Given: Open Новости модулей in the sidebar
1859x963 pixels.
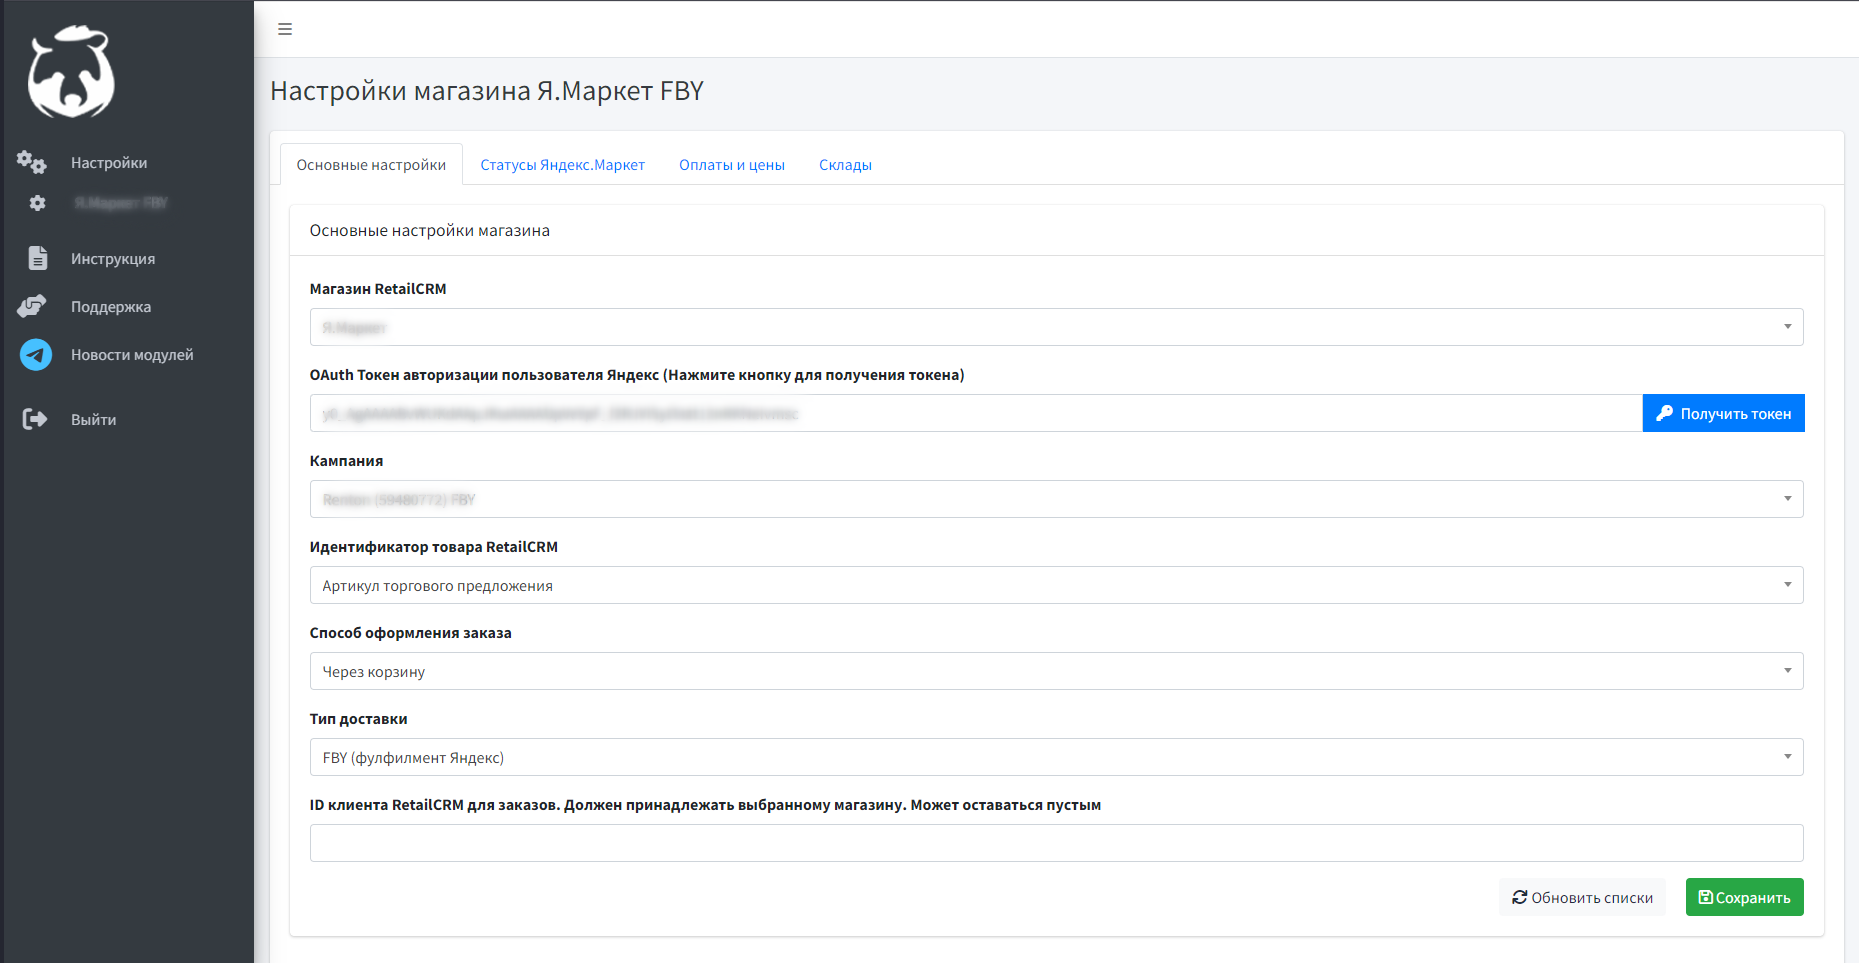Looking at the screenshot, I should click(132, 355).
